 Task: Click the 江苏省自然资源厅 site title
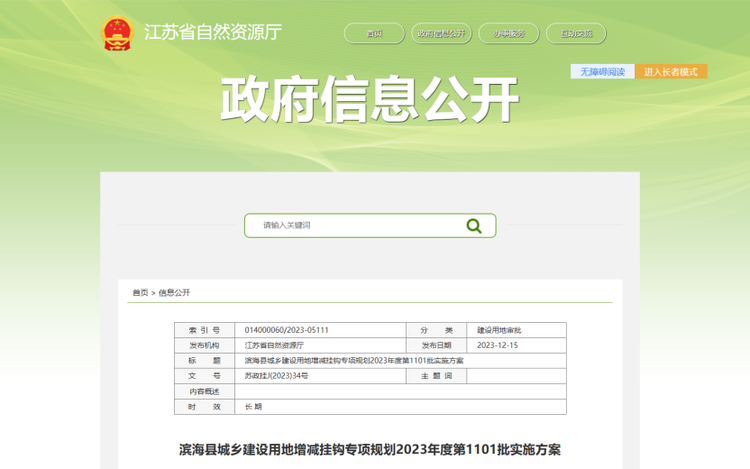(x=213, y=32)
